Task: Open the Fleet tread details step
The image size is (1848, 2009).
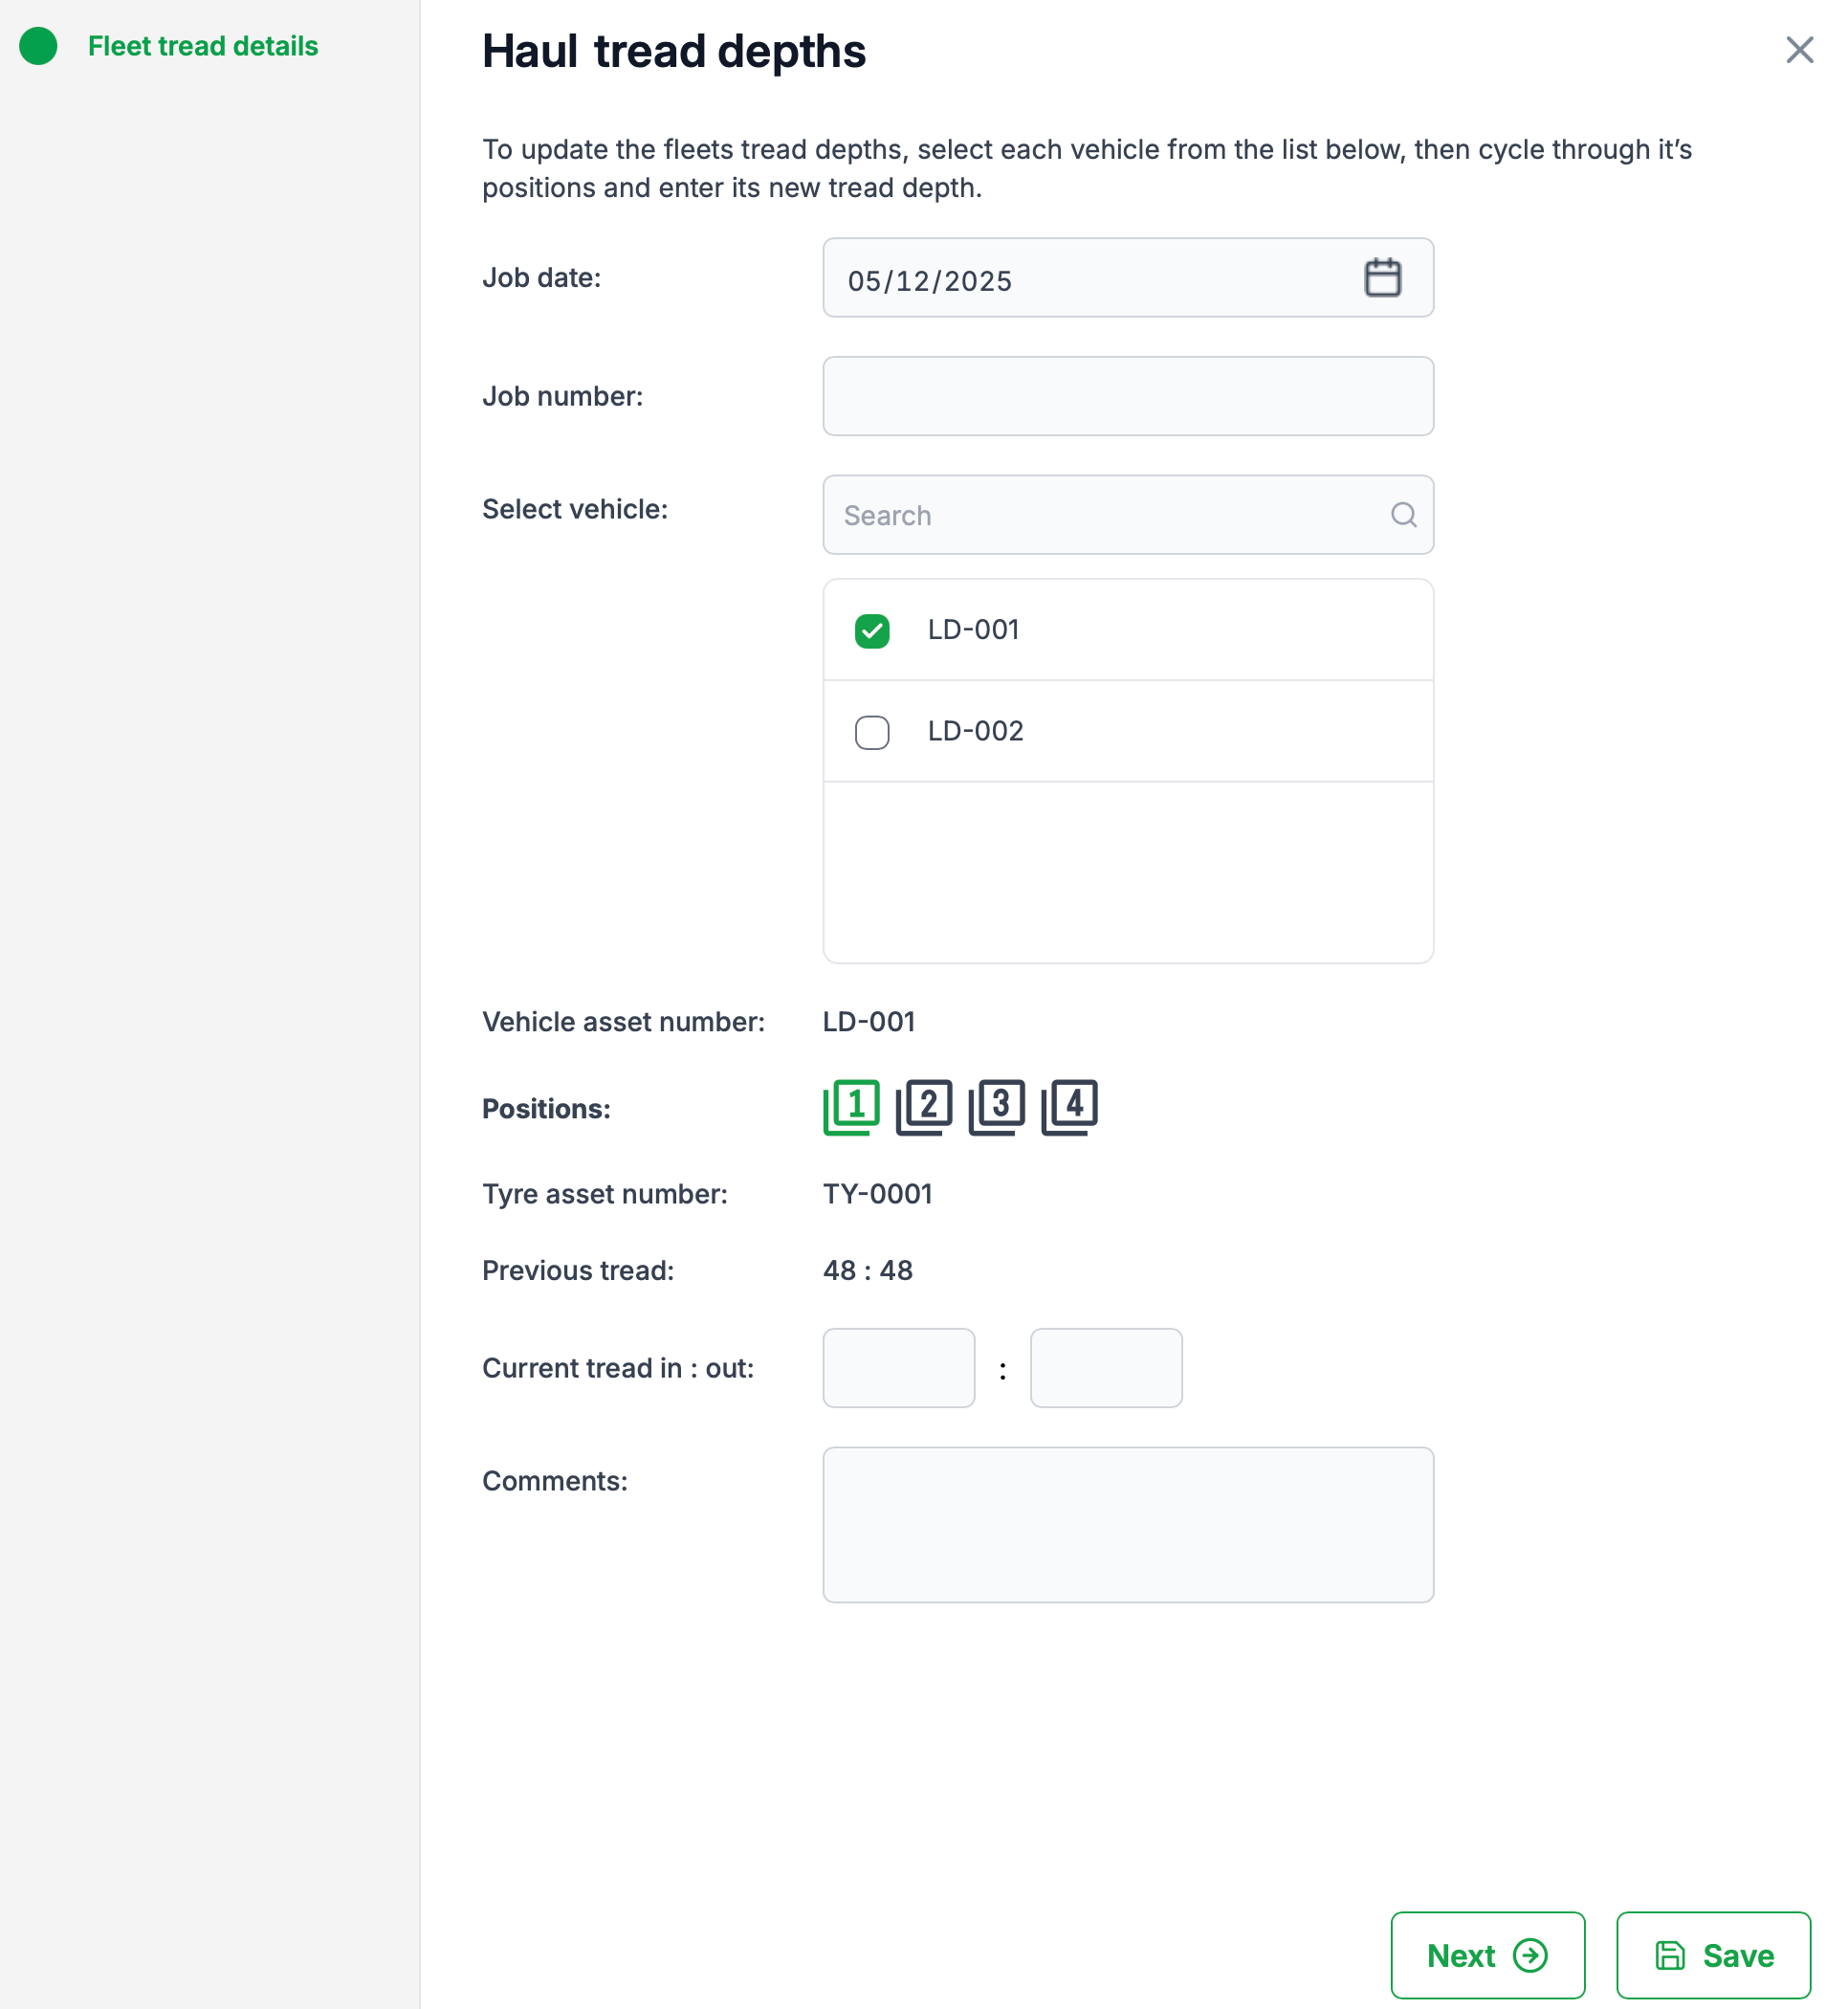Action: (203, 46)
